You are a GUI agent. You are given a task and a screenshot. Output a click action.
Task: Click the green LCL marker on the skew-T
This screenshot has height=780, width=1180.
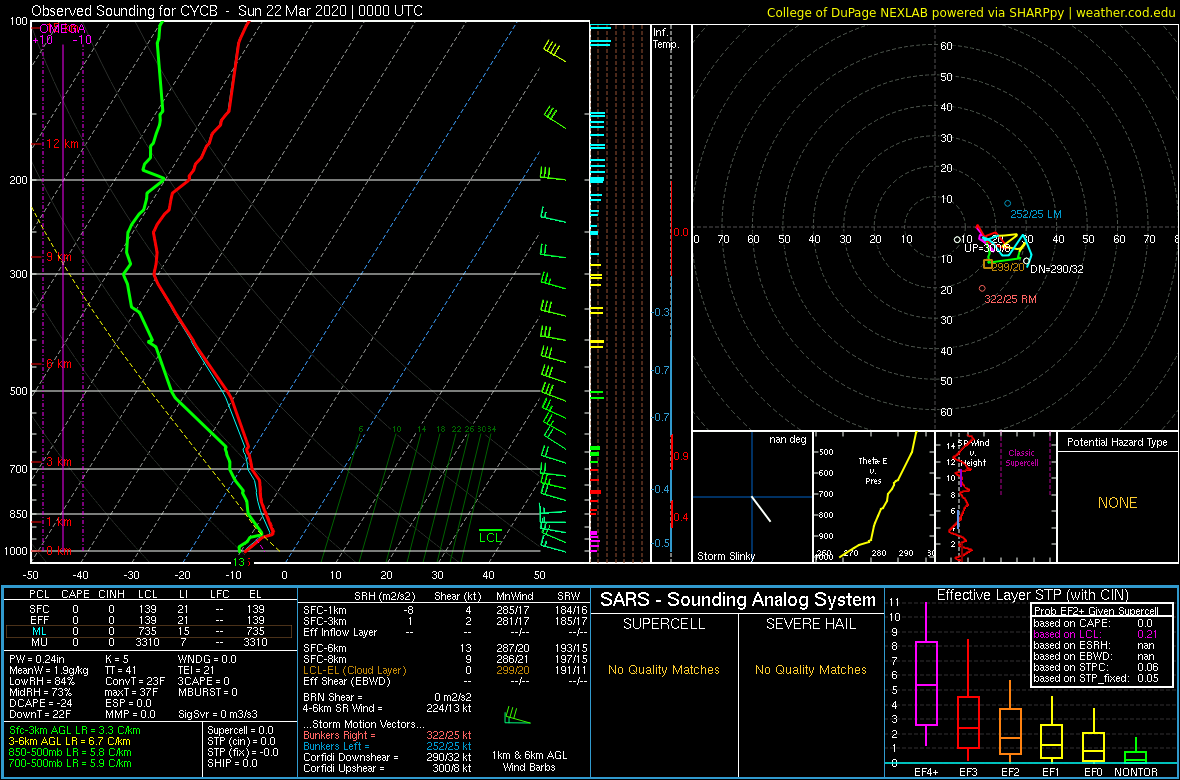(x=491, y=536)
